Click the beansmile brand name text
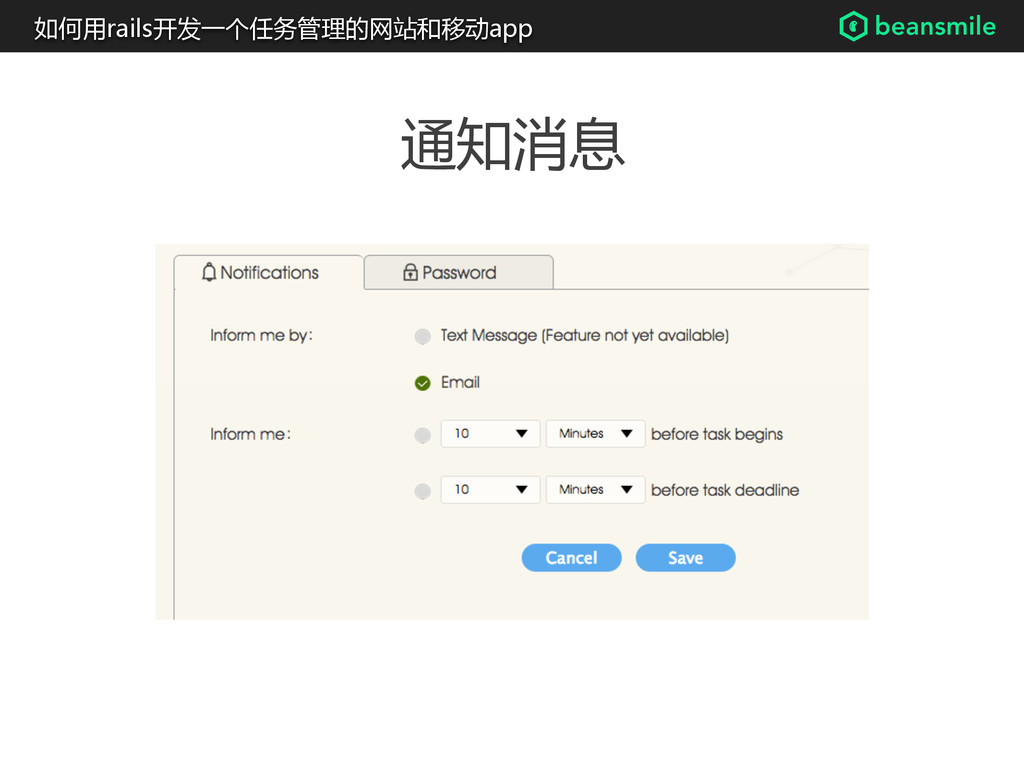Image resolution: width=1024 pixels, height=768 pixels. (935, 26)
